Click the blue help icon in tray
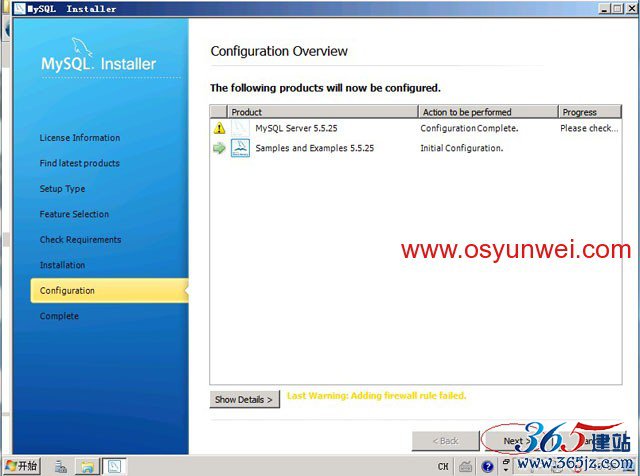Image resolution: width=640 pixels, height=476 pixels. (487, 466)
